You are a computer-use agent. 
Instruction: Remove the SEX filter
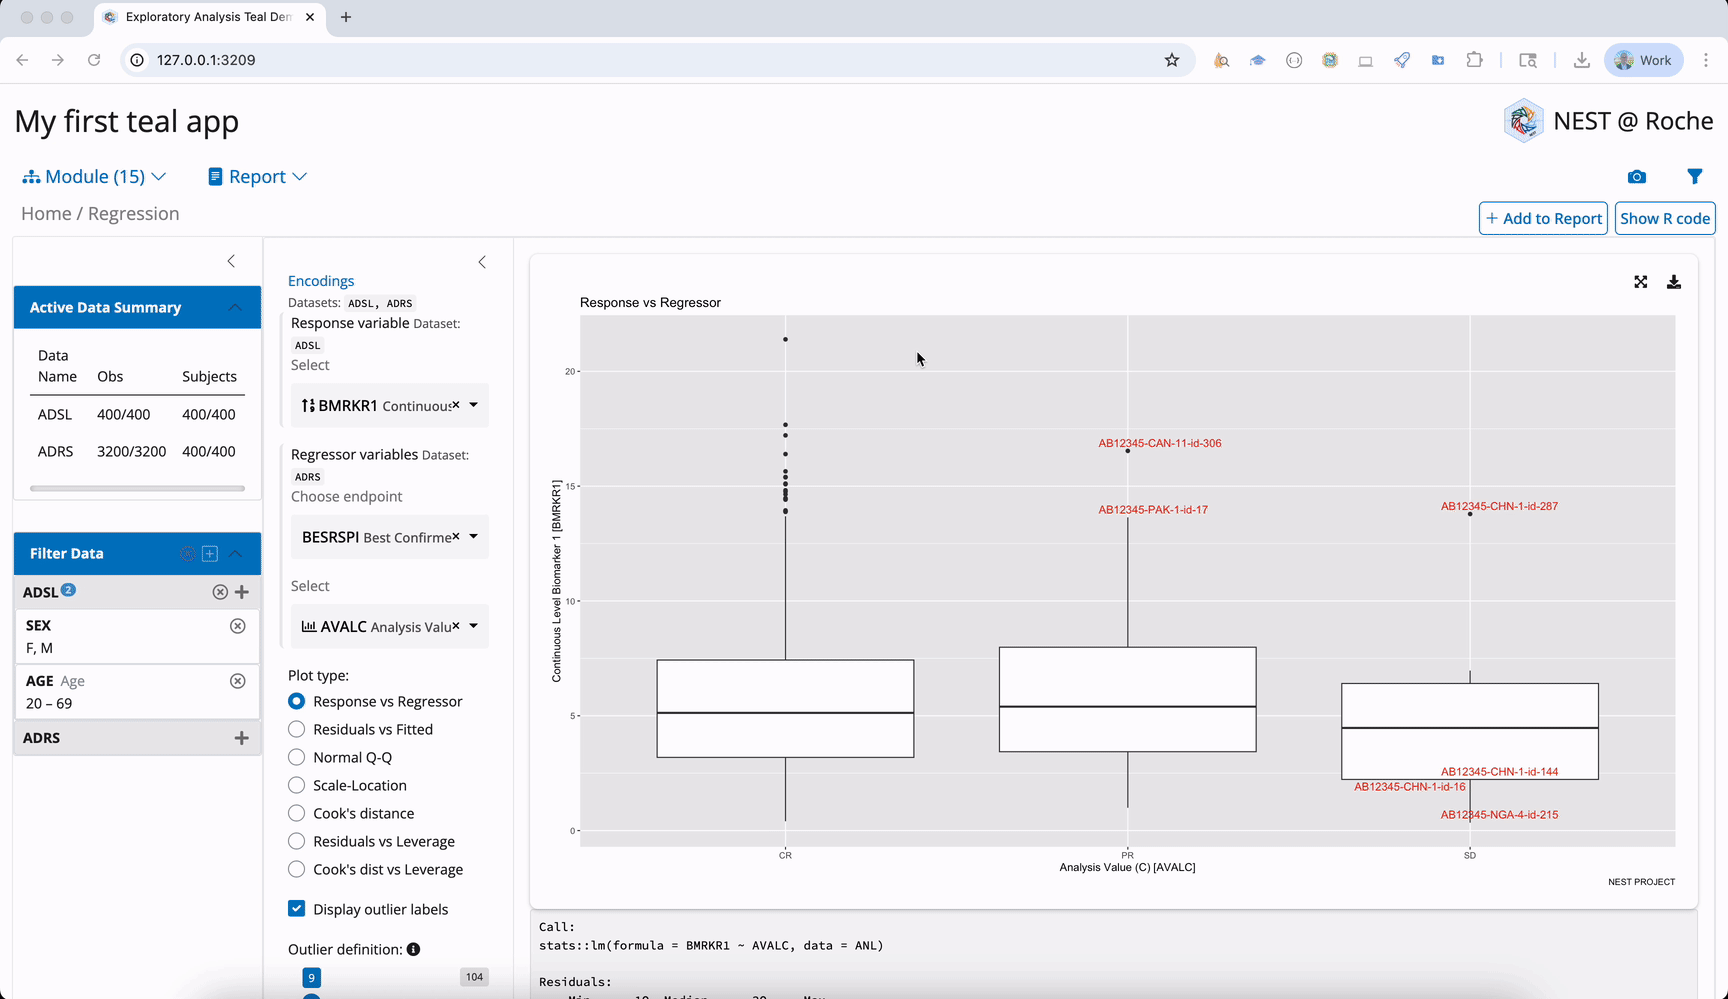pos(237,626)
